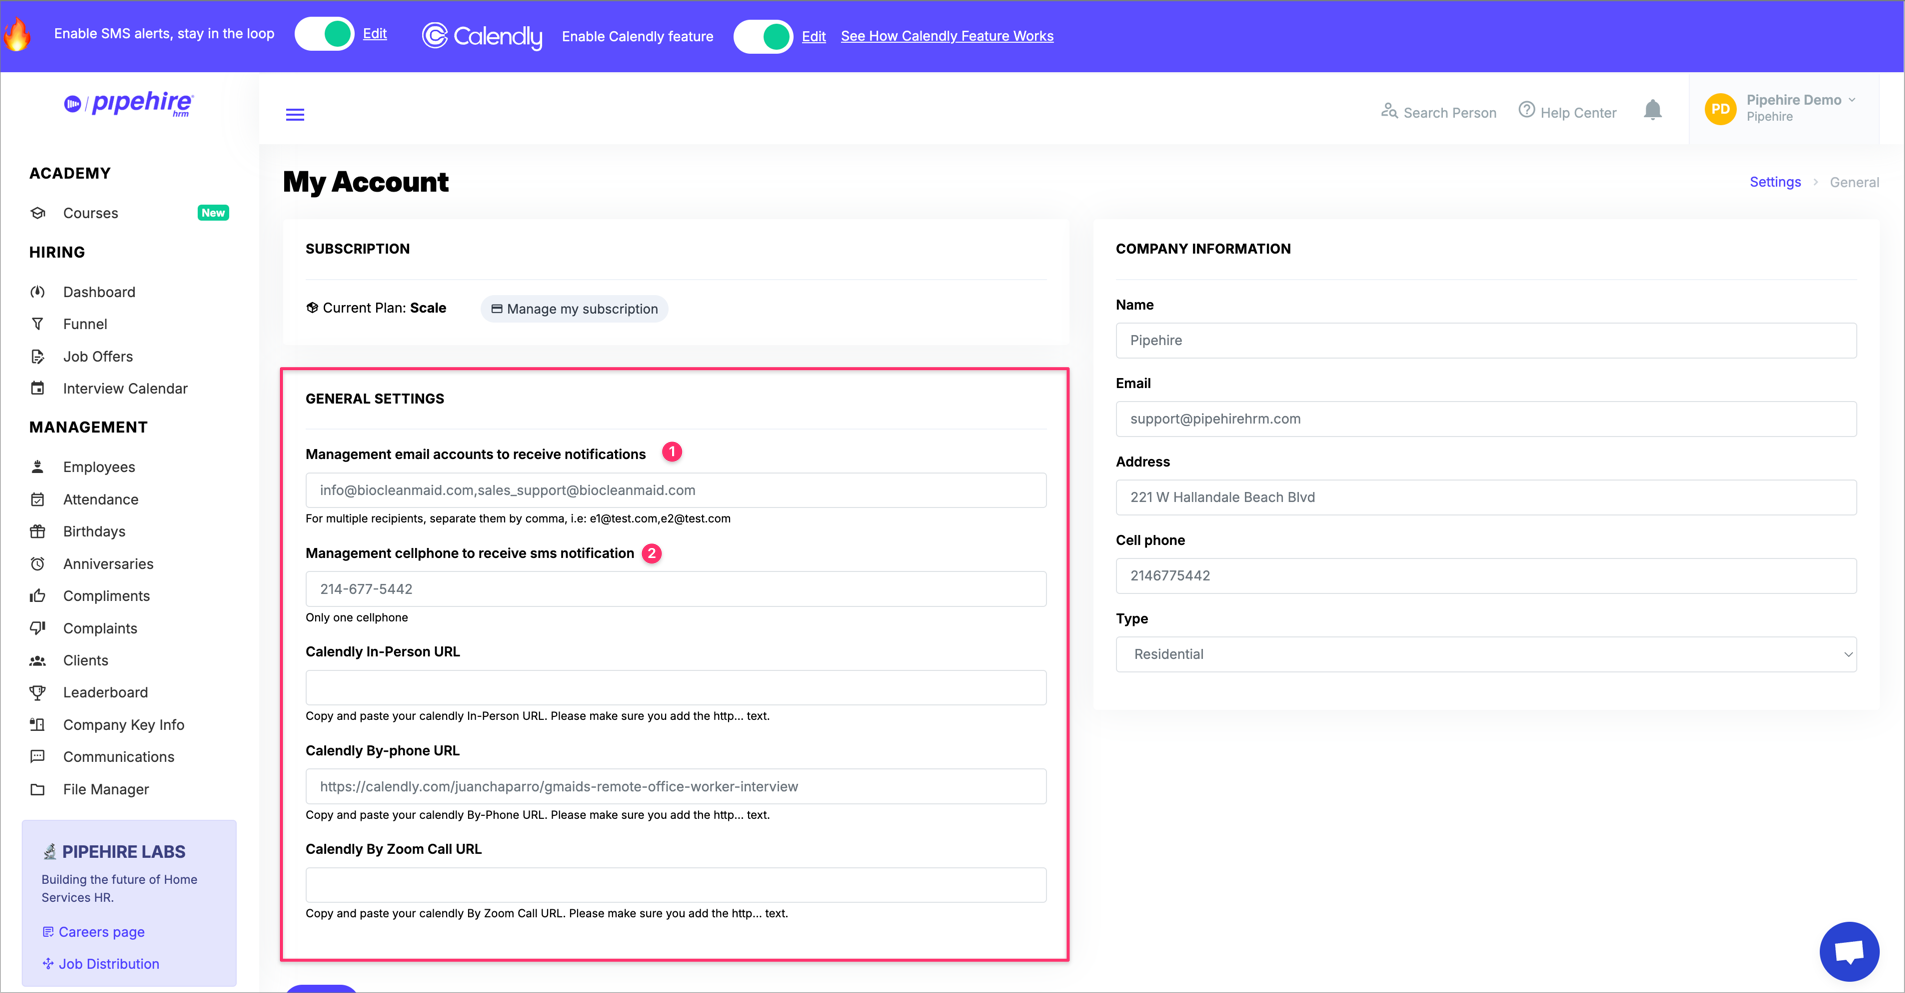Toggle the SMS alerts switch
This screenshot has height=993, width=1905.
(x=324, y=34)
